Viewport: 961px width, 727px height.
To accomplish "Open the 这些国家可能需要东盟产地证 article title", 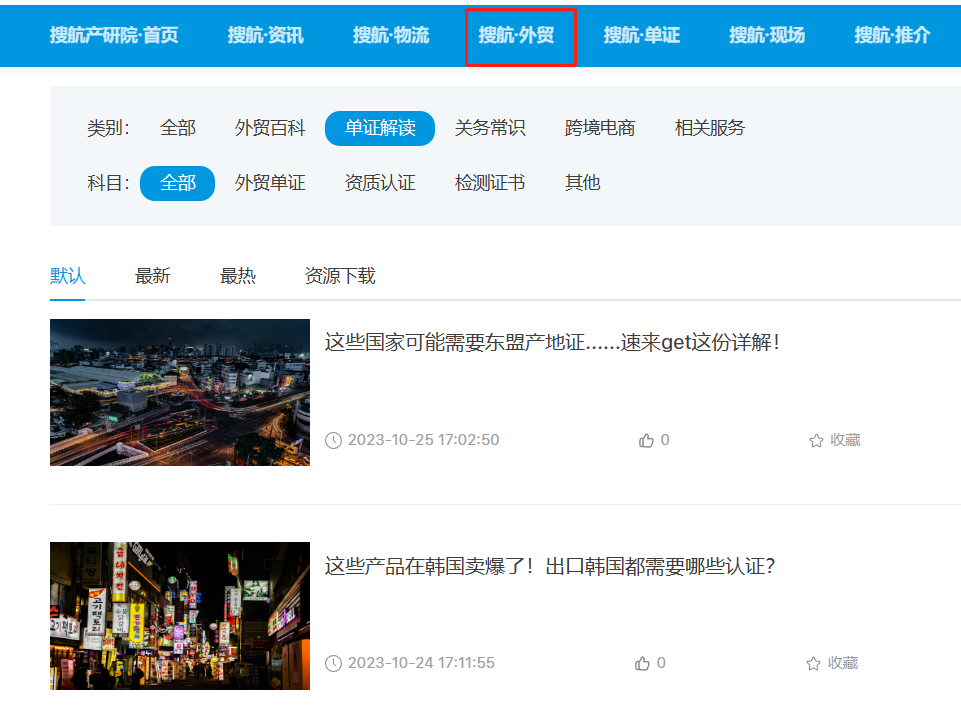I will tap(551, 342).
